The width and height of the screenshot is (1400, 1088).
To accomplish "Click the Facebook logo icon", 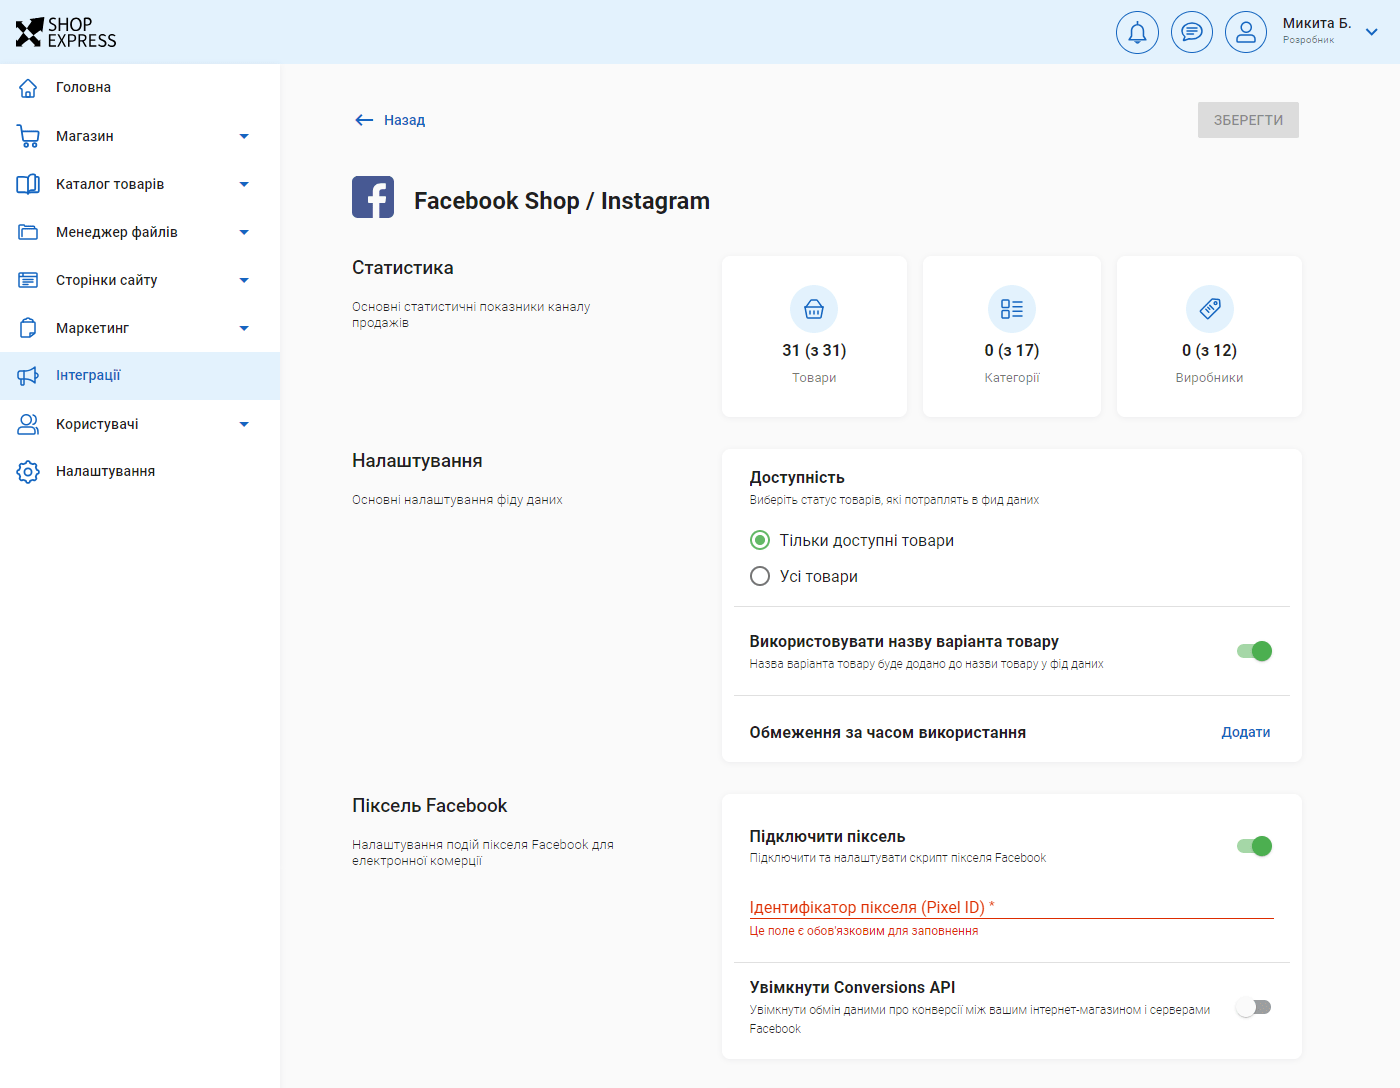I will (373, 197).
